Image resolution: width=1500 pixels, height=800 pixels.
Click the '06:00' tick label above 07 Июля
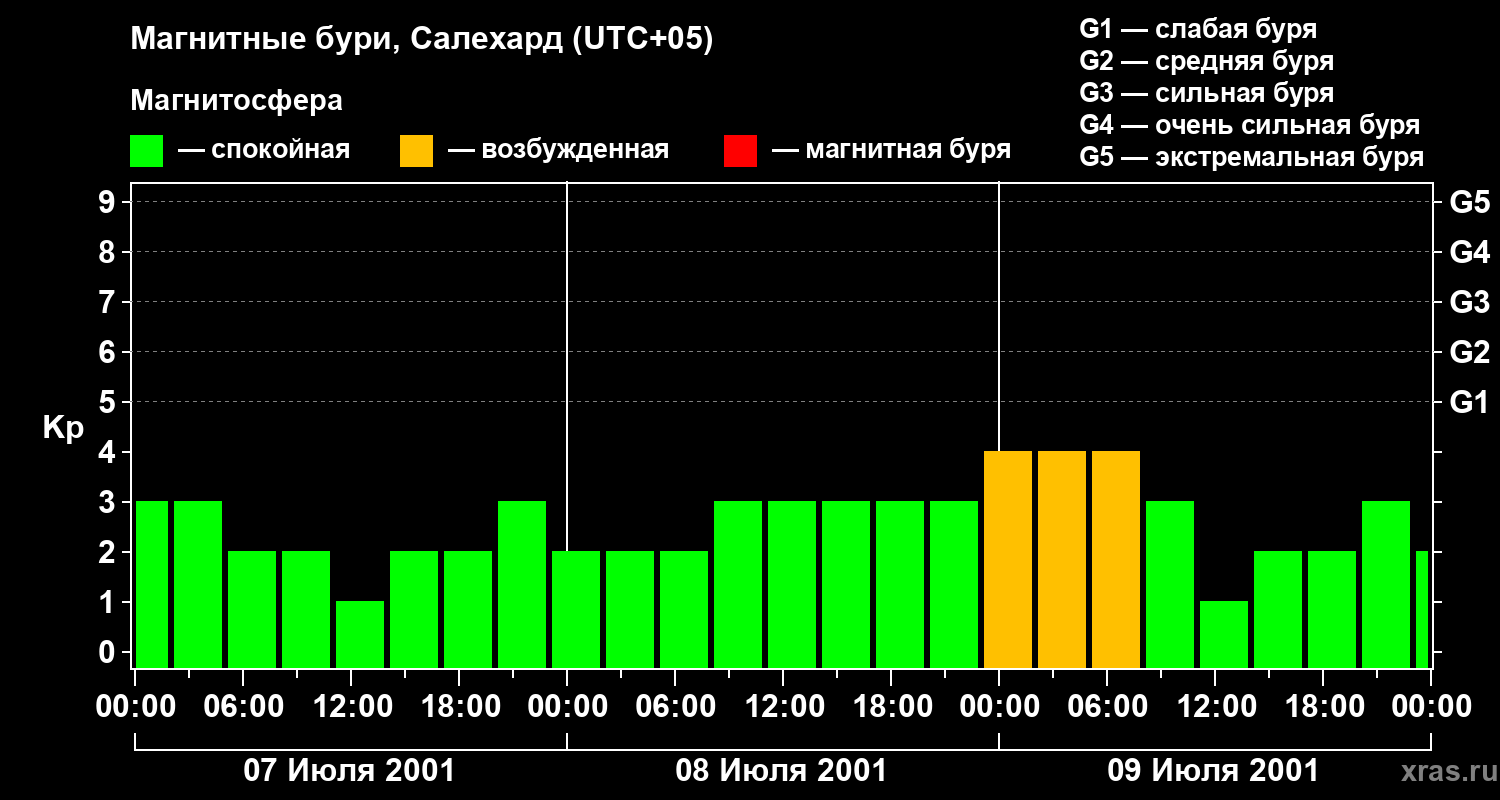(243, 706)
